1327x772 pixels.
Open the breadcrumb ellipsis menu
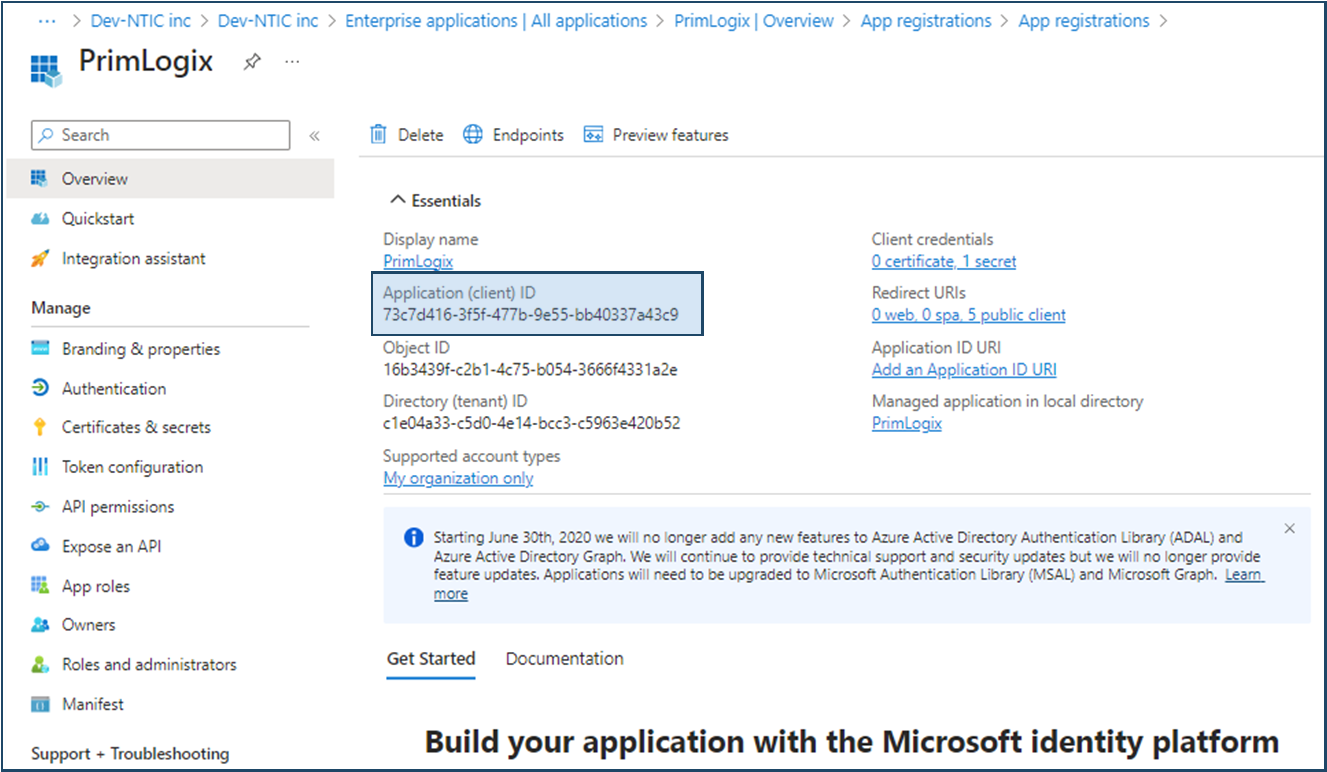tap(46, 20)
